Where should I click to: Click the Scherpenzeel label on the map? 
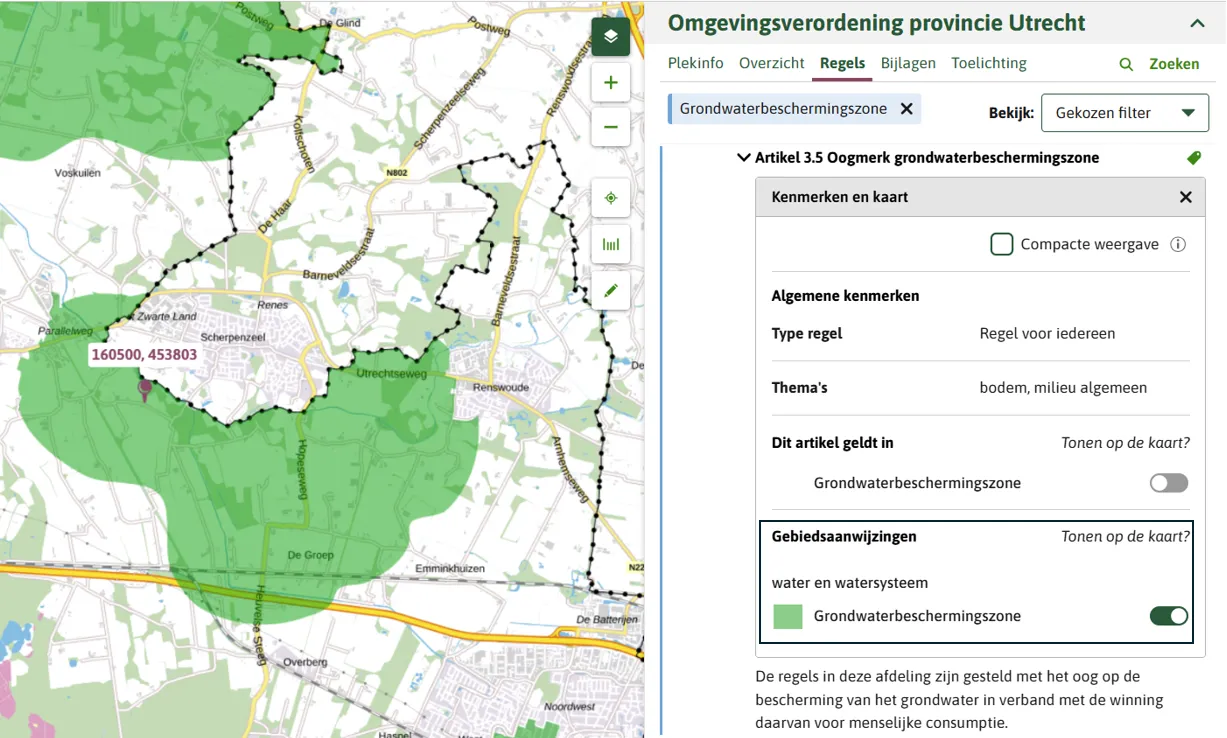click(231, 338)
